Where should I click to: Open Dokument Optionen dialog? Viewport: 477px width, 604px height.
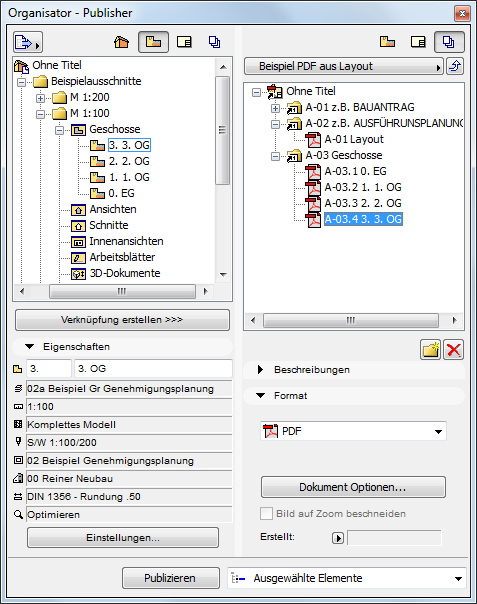tap(353, 487)
